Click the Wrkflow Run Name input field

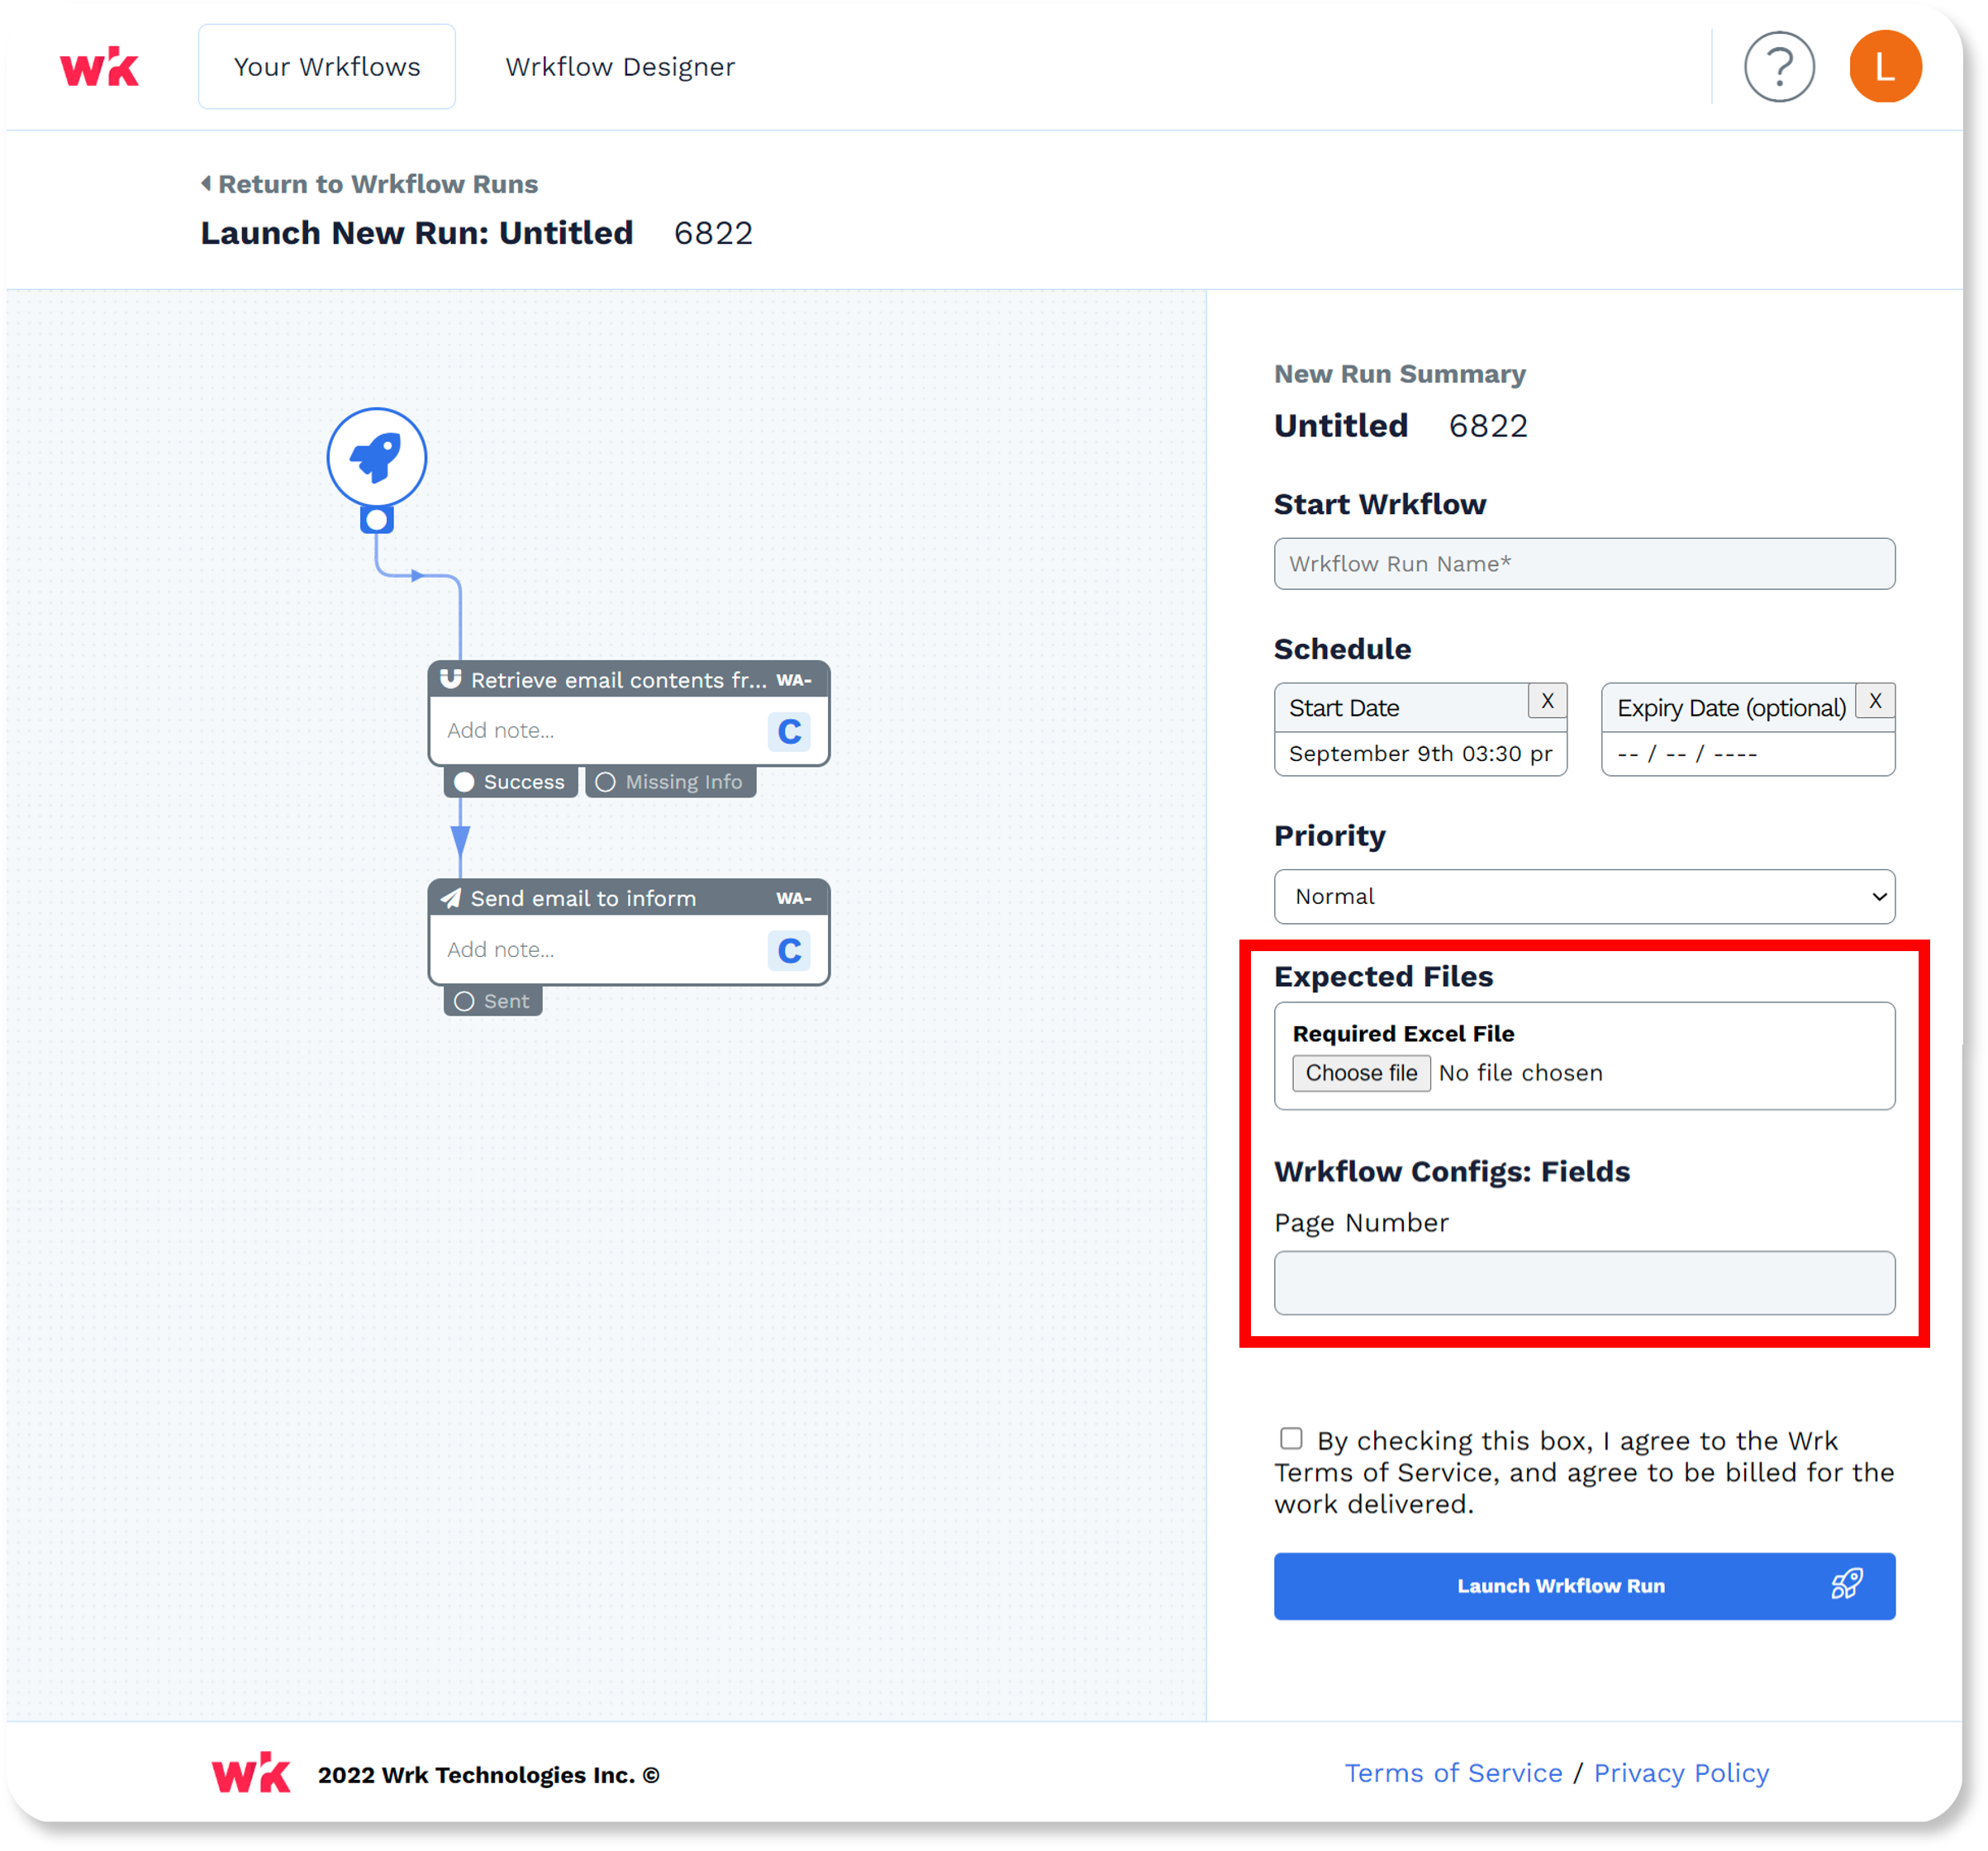pos(1583,563)
